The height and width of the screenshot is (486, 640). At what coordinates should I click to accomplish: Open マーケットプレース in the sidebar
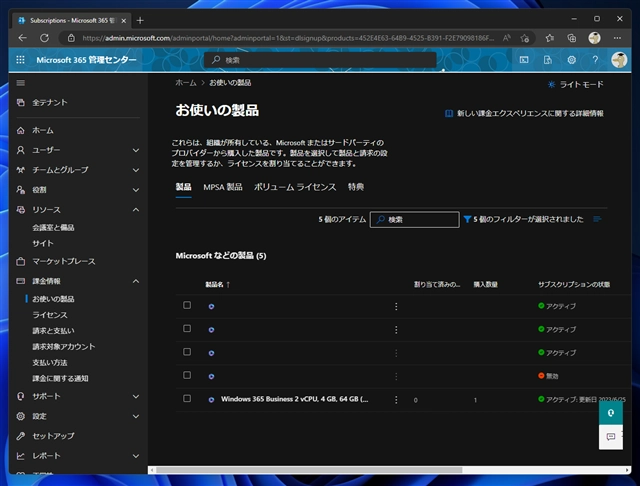[x=64, y=261]
